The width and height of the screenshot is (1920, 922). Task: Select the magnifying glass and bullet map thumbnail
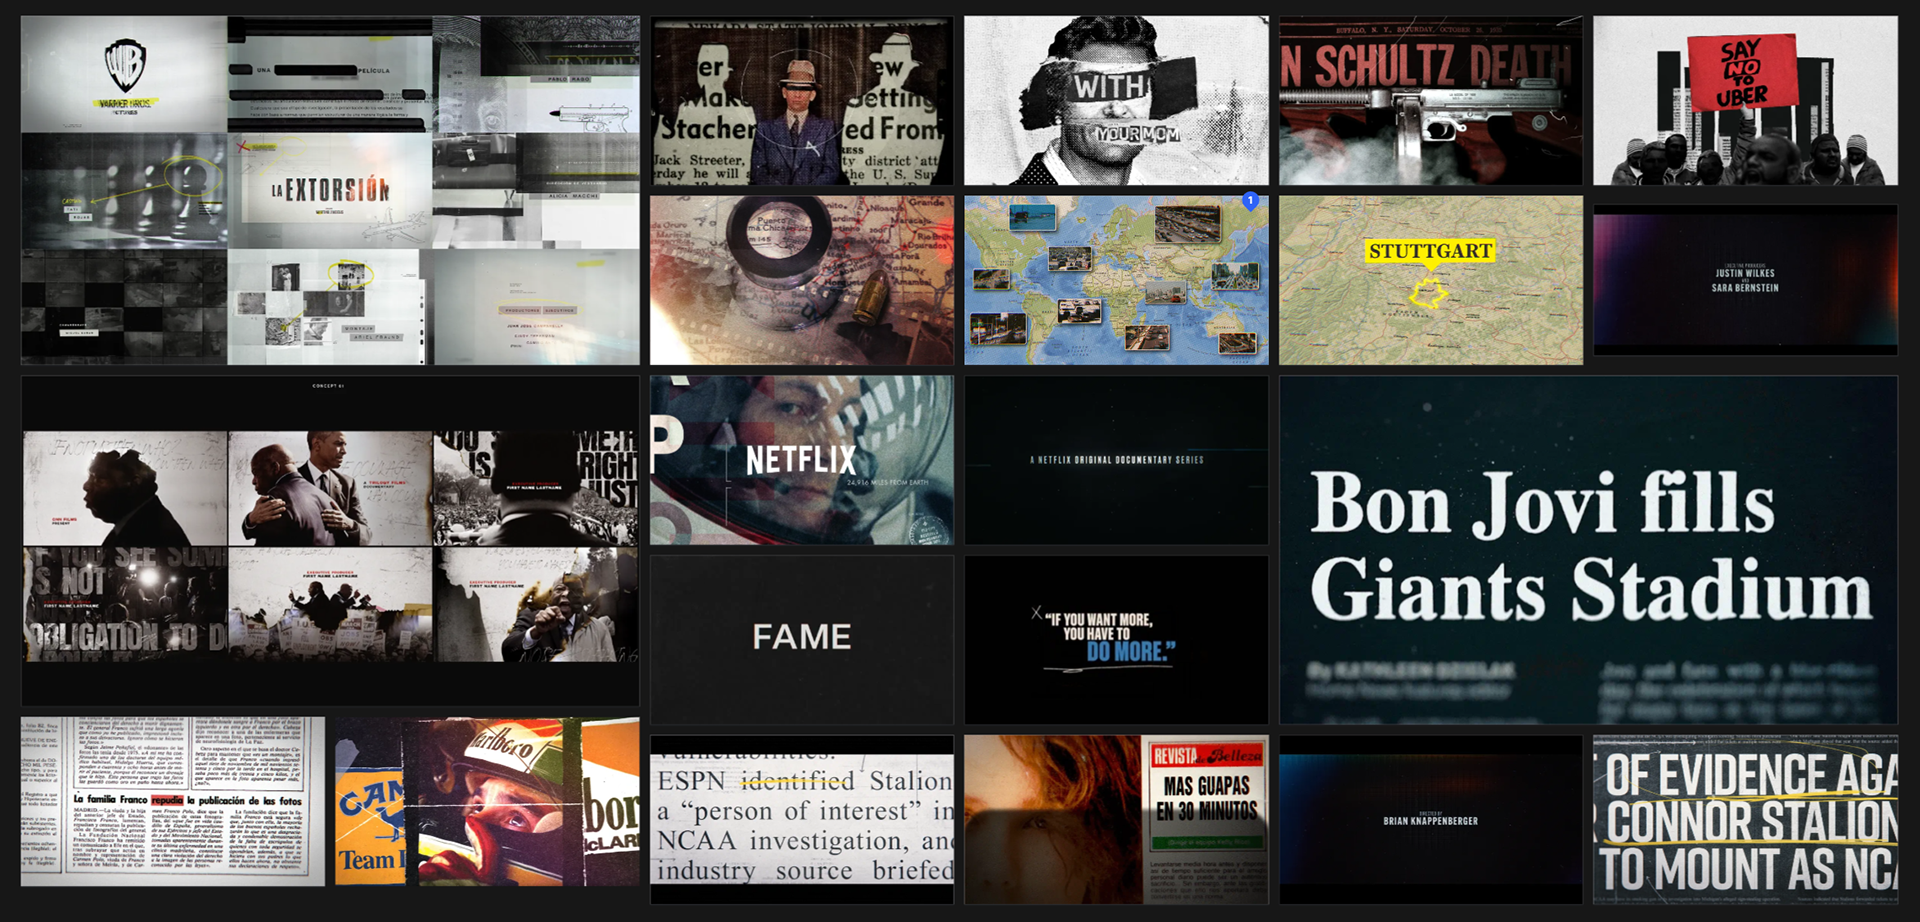pyautogui.click(x=802, y=280)
